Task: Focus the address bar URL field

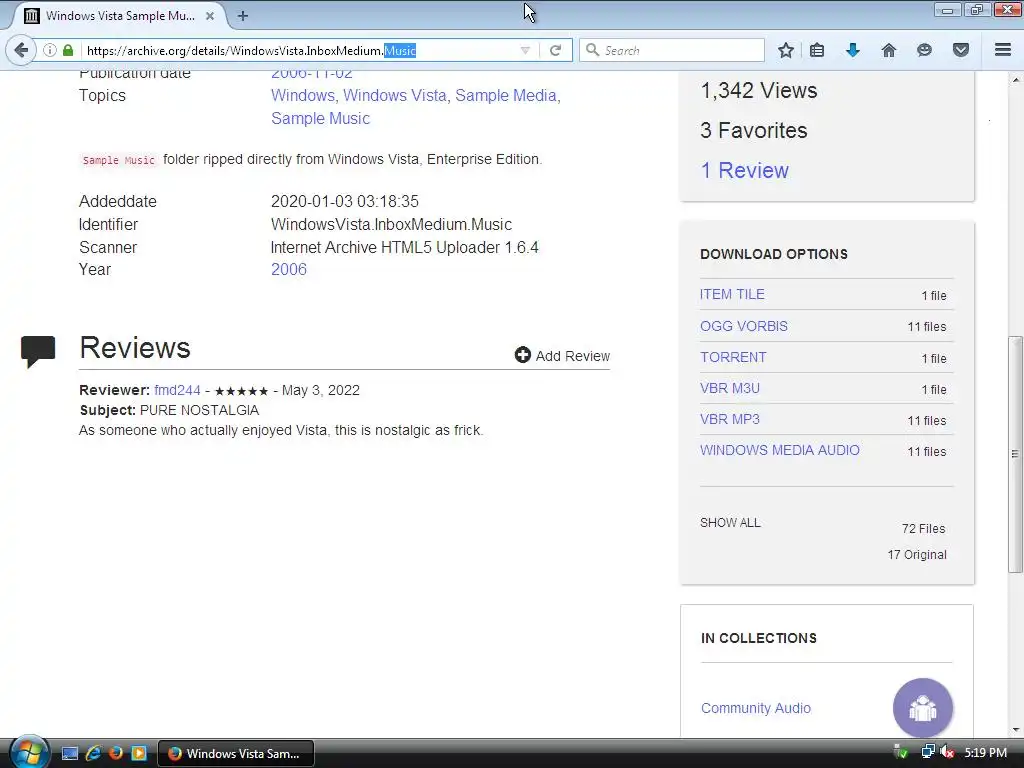Action: click(300, 50)
